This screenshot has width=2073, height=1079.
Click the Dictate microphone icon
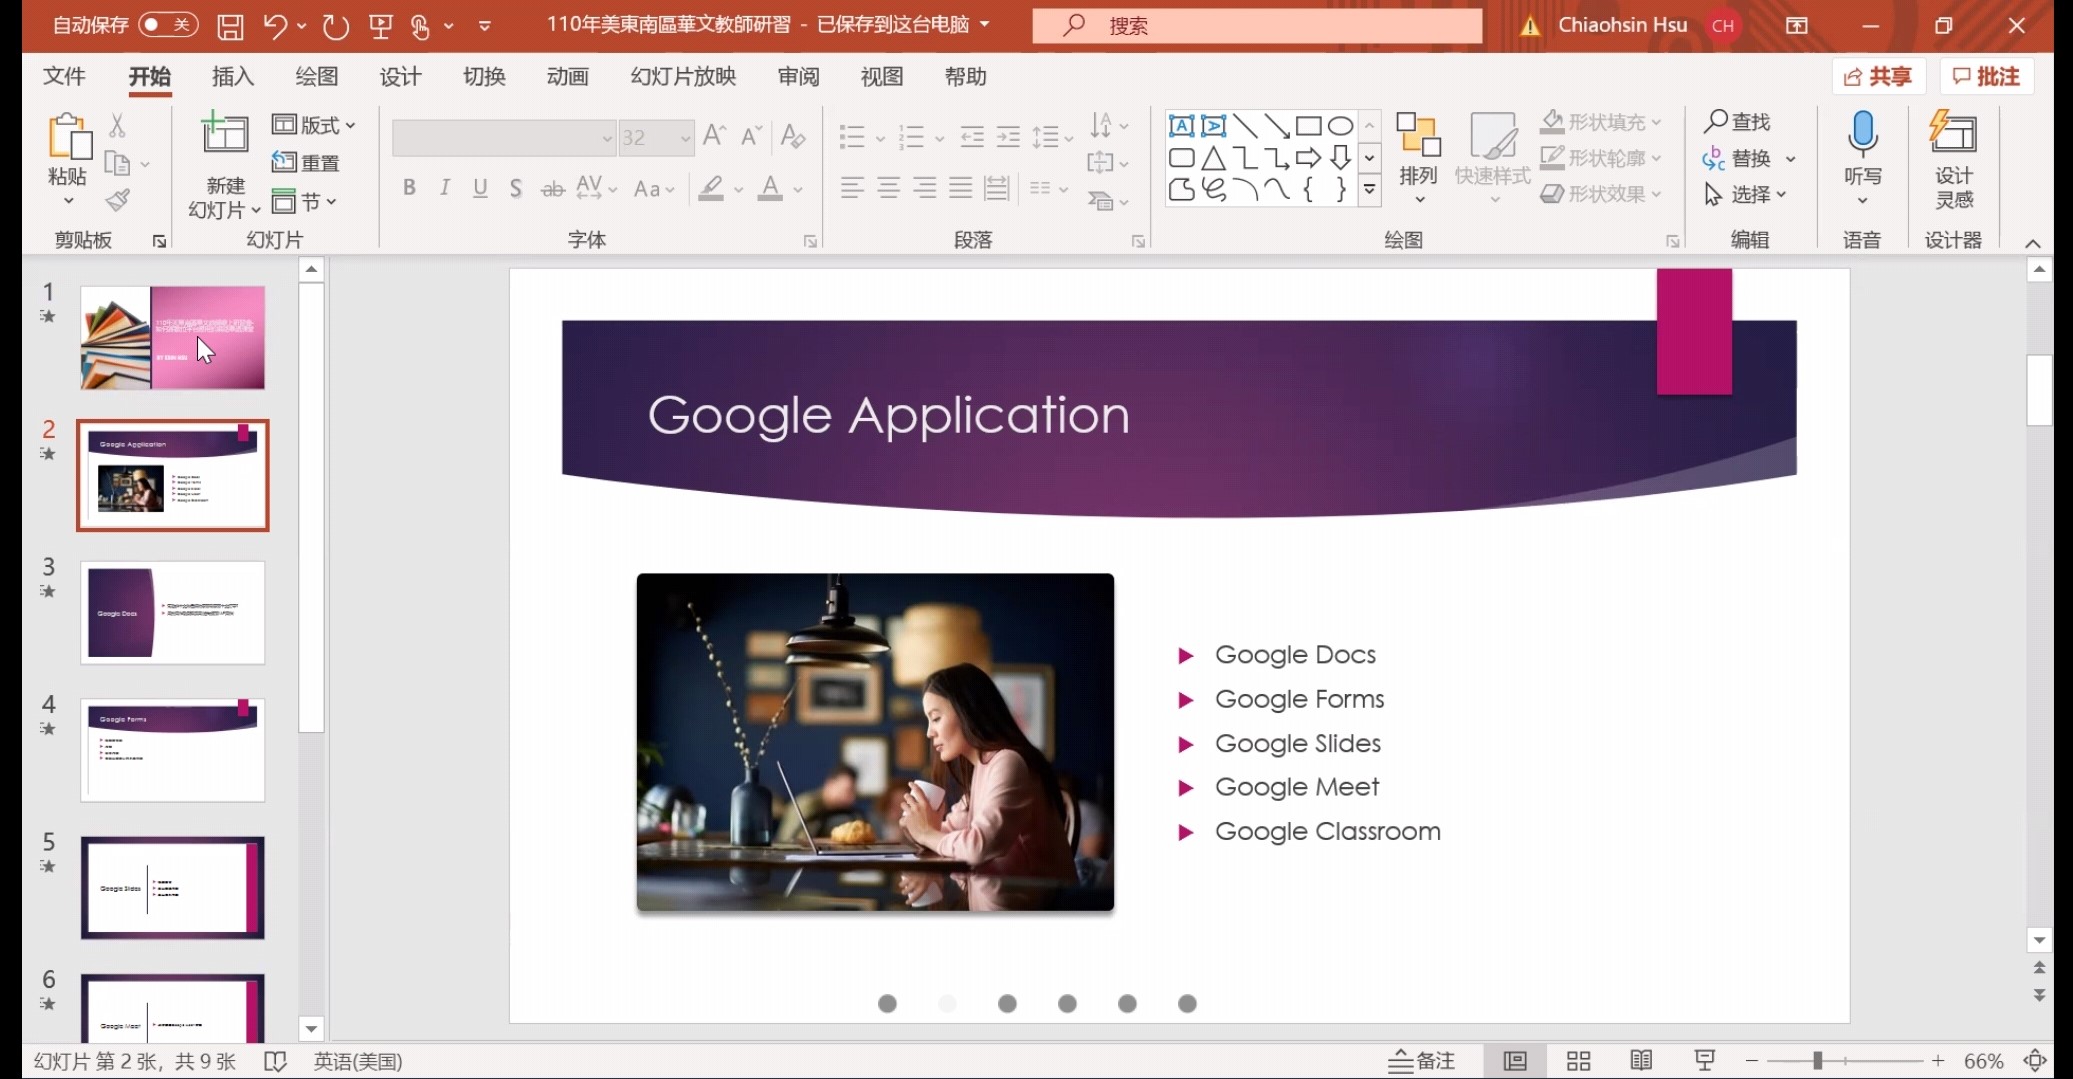1863,134
